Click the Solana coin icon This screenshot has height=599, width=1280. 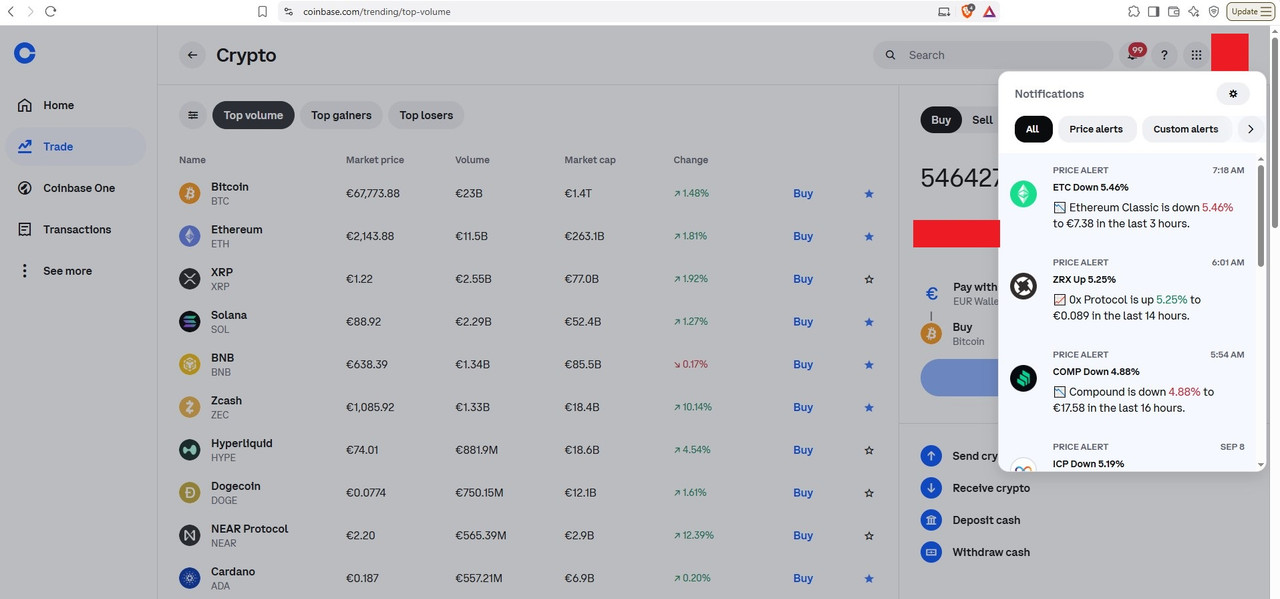click(x=189, y=322)
